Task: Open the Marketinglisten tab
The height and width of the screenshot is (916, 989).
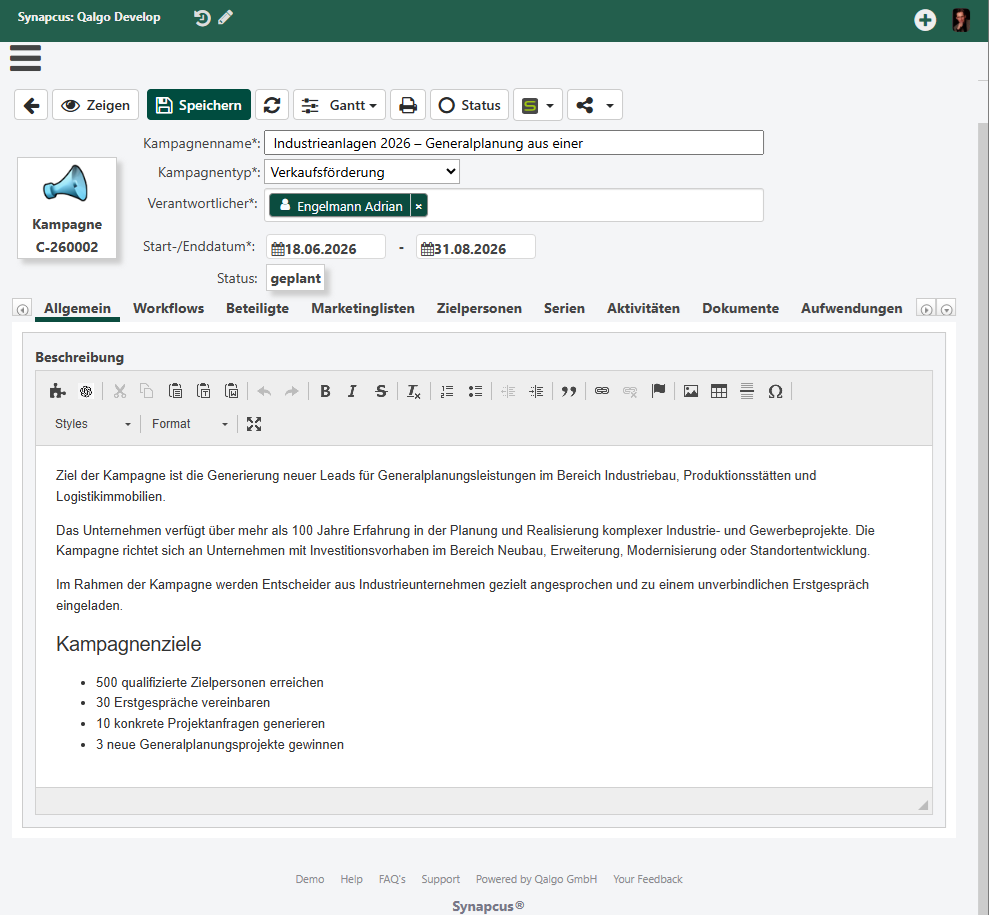Action: coord(363,308)
